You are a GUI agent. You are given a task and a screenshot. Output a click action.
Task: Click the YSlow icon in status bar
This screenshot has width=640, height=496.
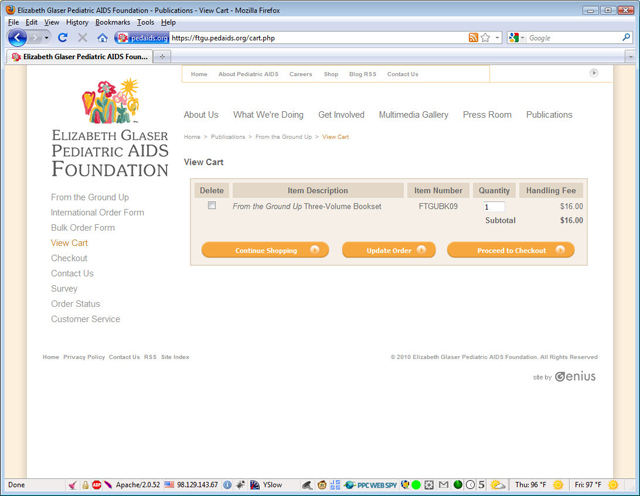tap(255, 485)
